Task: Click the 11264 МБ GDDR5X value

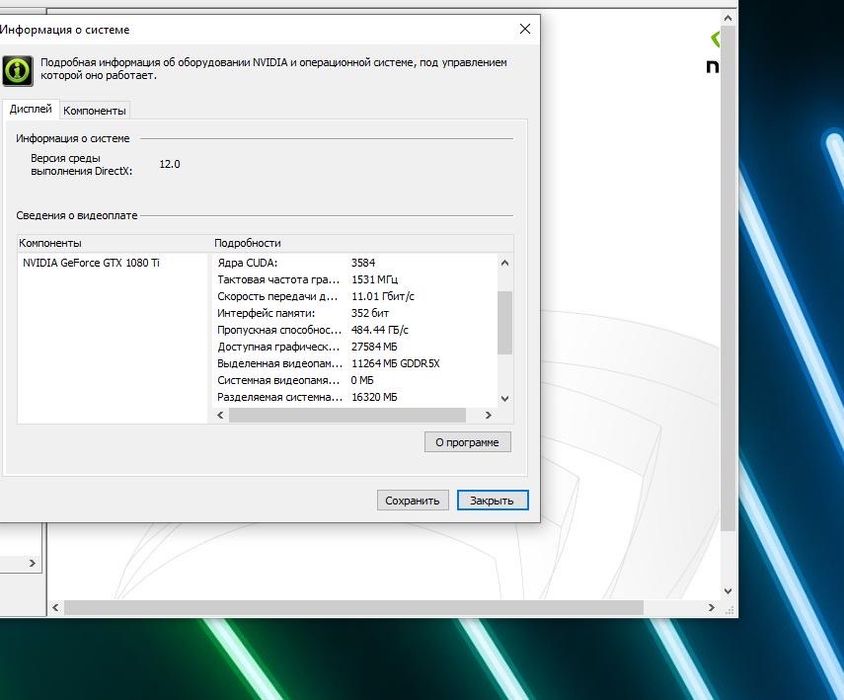Action: point(396,363)
